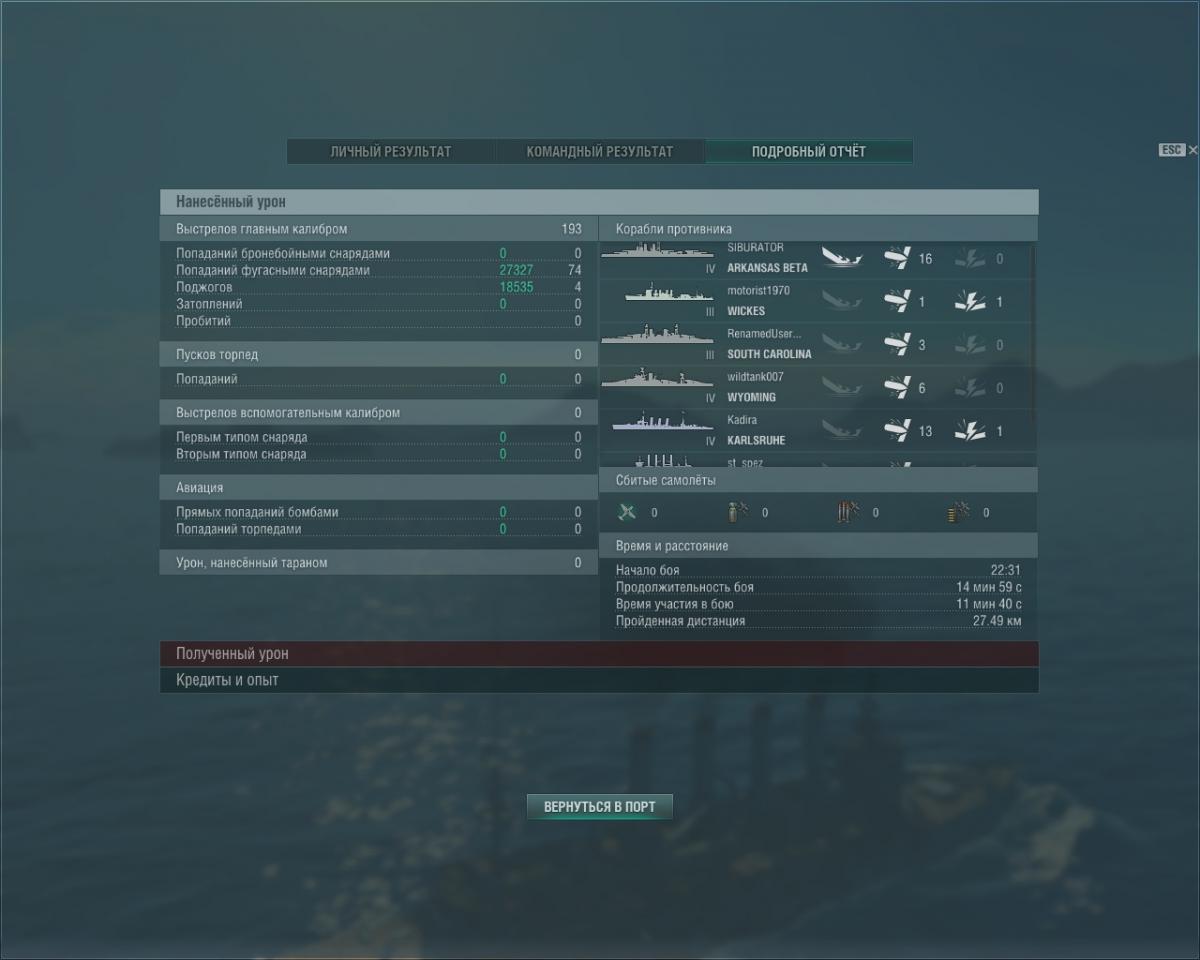Switch to Личный результат tab
This screenshot has width=1200, height=960.
coord(391,152)
